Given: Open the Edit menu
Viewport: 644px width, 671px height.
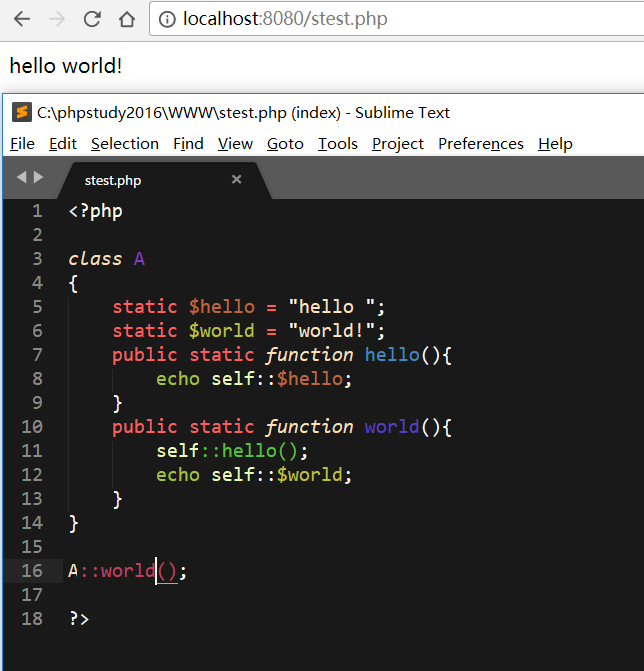Looking at the screenshot, I should [x=63, y=144].
